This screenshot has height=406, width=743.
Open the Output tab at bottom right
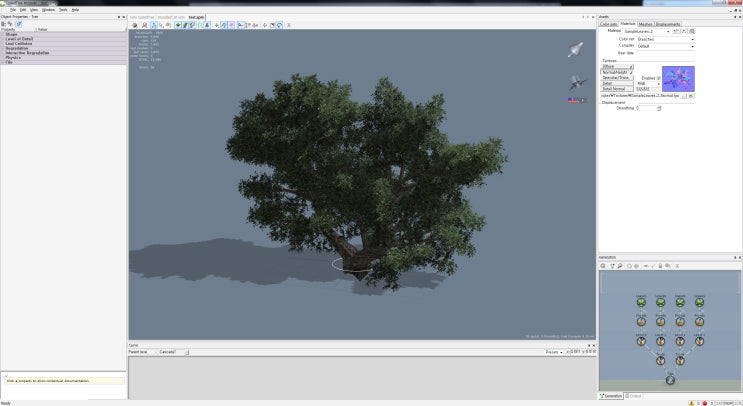[x=634, y=396]
